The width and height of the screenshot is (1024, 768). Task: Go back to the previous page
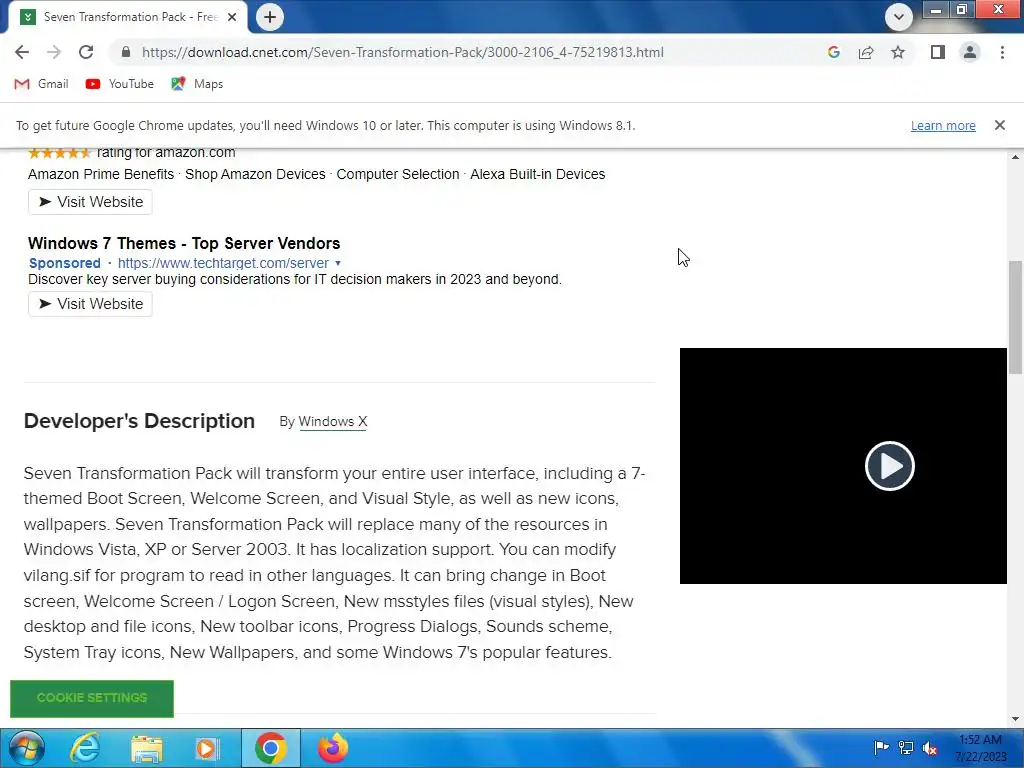click(22, 52)
